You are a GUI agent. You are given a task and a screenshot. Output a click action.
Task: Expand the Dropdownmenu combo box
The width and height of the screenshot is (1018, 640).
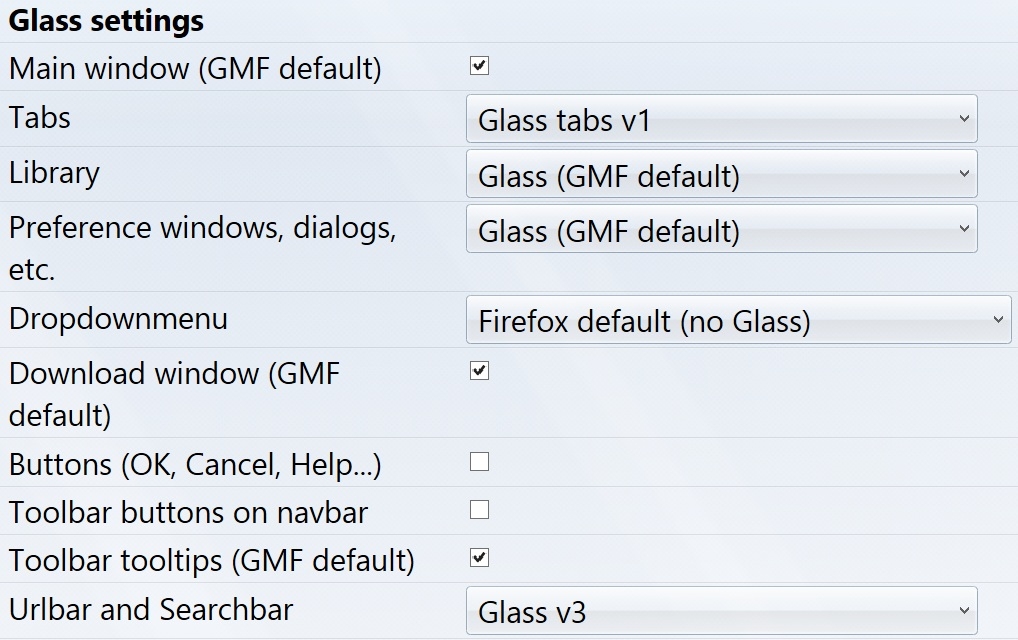point(738,321)
